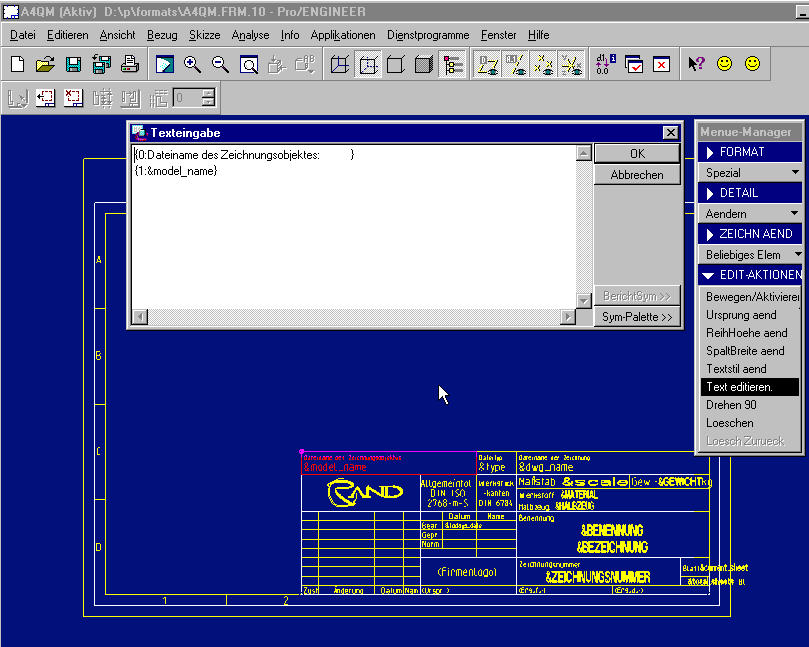Save drawing with the floppy disk icon

coord(73,64)
